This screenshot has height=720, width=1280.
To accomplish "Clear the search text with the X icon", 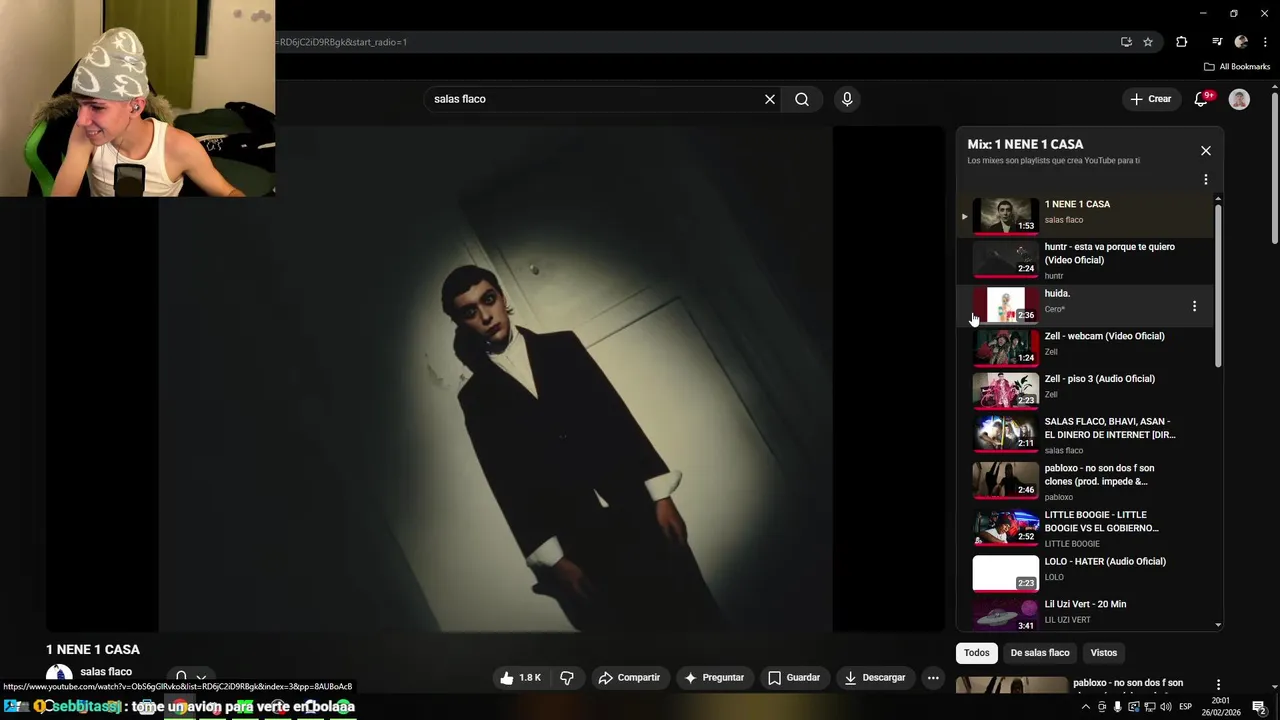I will (770, 99).
